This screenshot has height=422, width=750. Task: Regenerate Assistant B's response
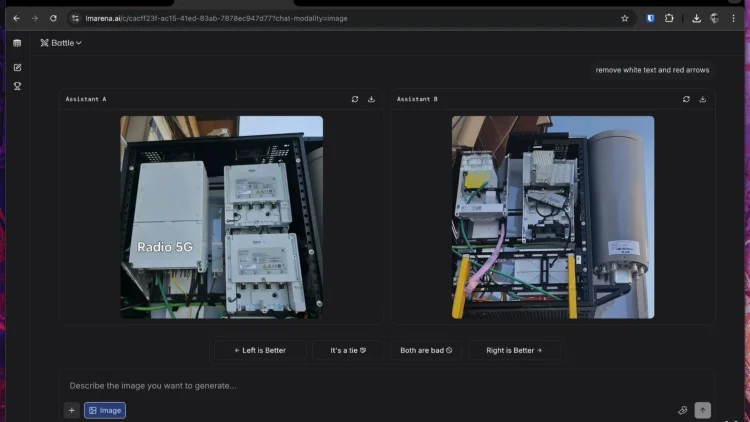pos(686,99)
